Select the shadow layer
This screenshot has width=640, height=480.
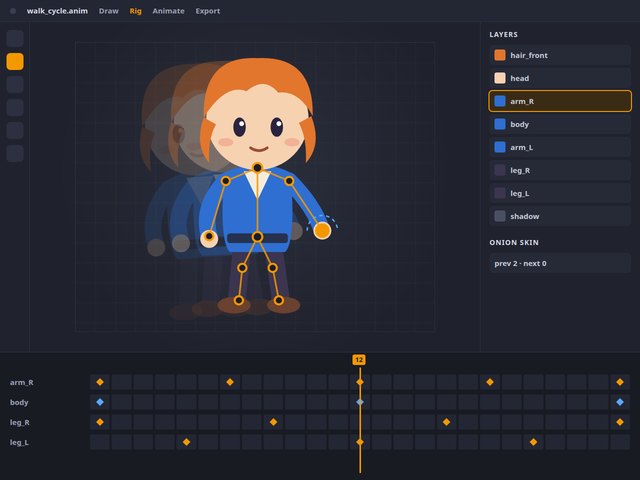(x=560, y=216)
